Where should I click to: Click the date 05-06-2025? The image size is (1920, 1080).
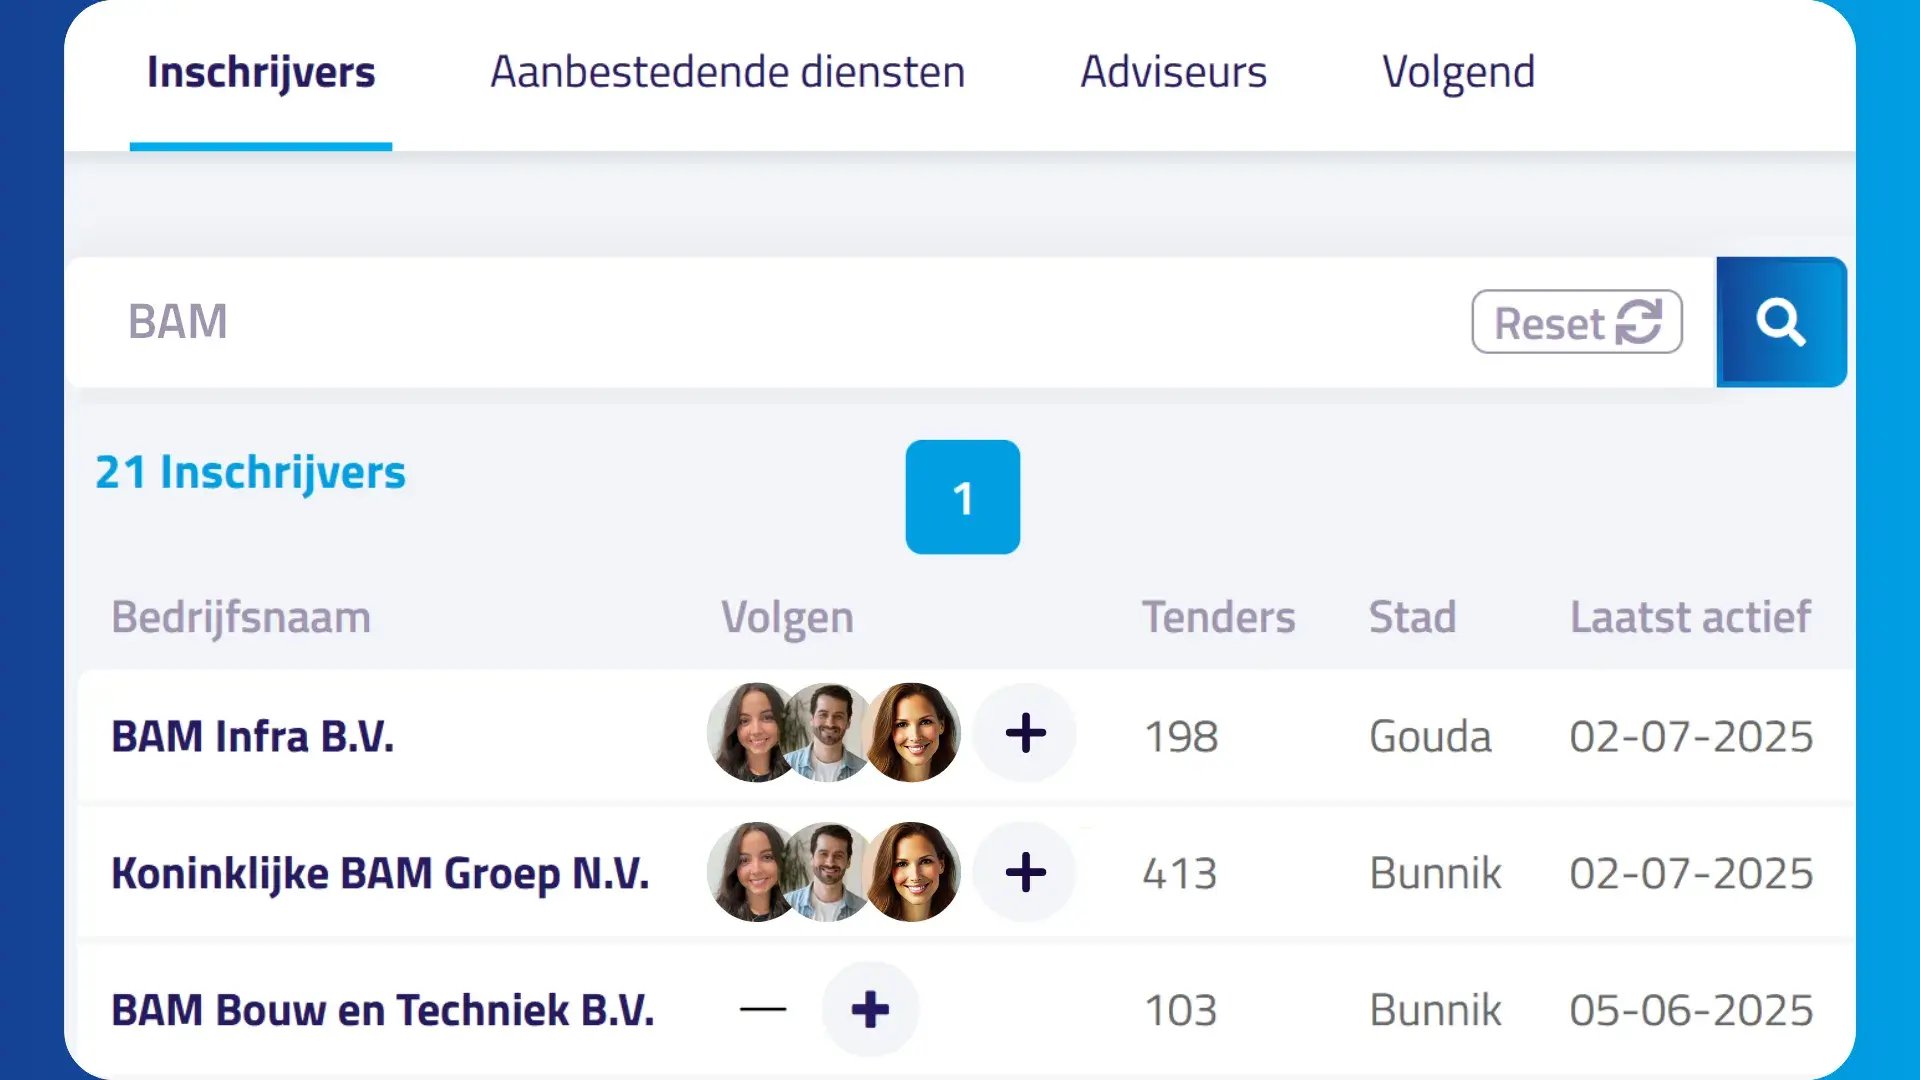[x=1691, y=1010]
